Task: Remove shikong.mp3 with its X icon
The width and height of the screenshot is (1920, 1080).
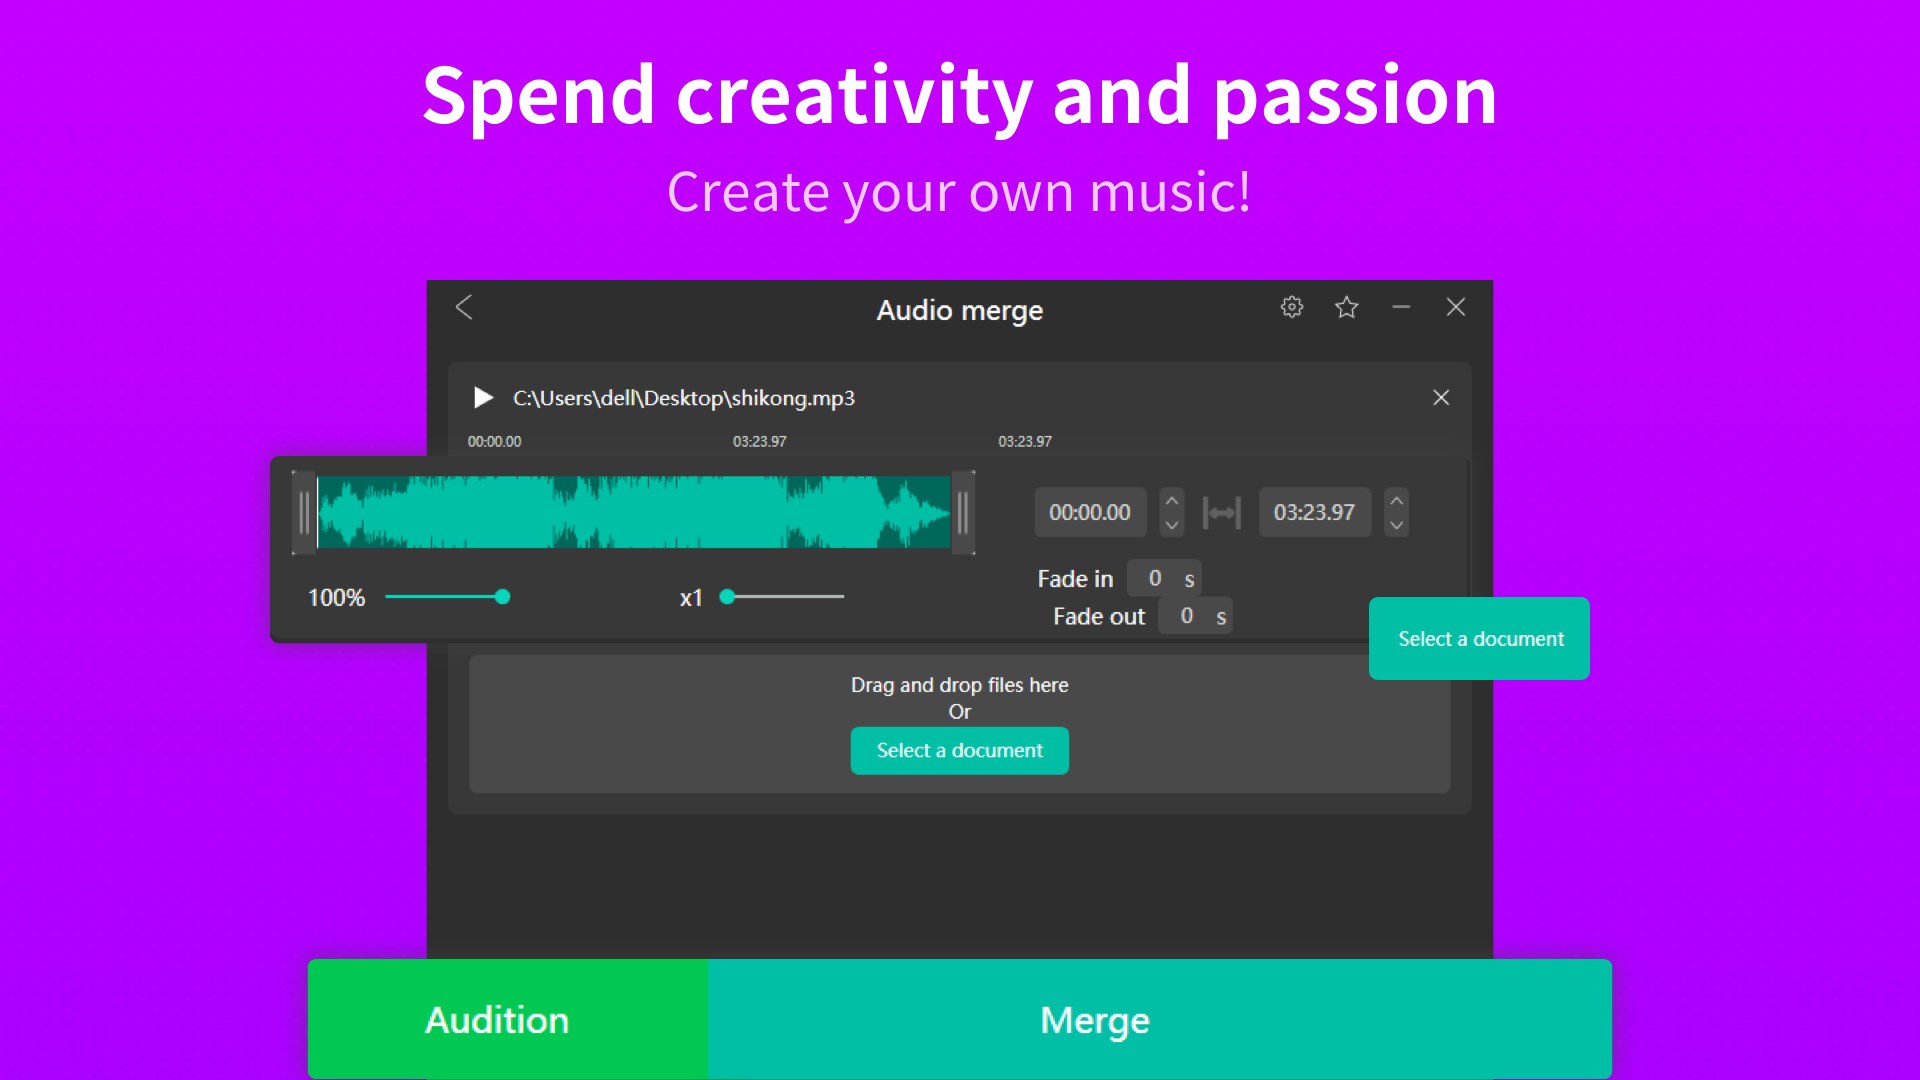Action: (x=1440, y=398)
